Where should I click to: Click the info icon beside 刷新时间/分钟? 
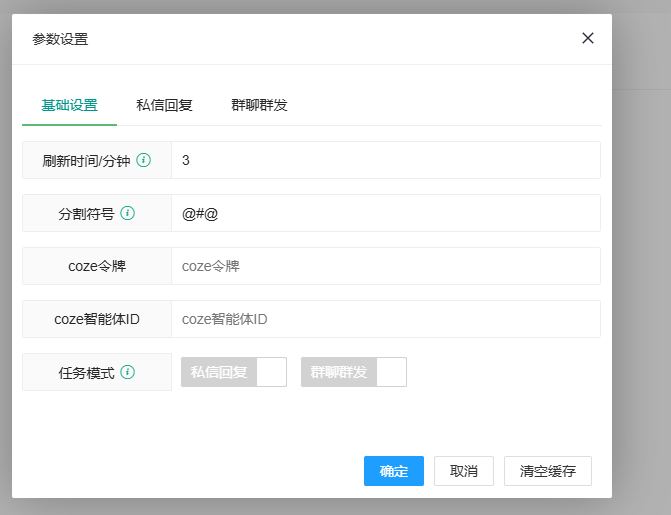pos(144,160)
